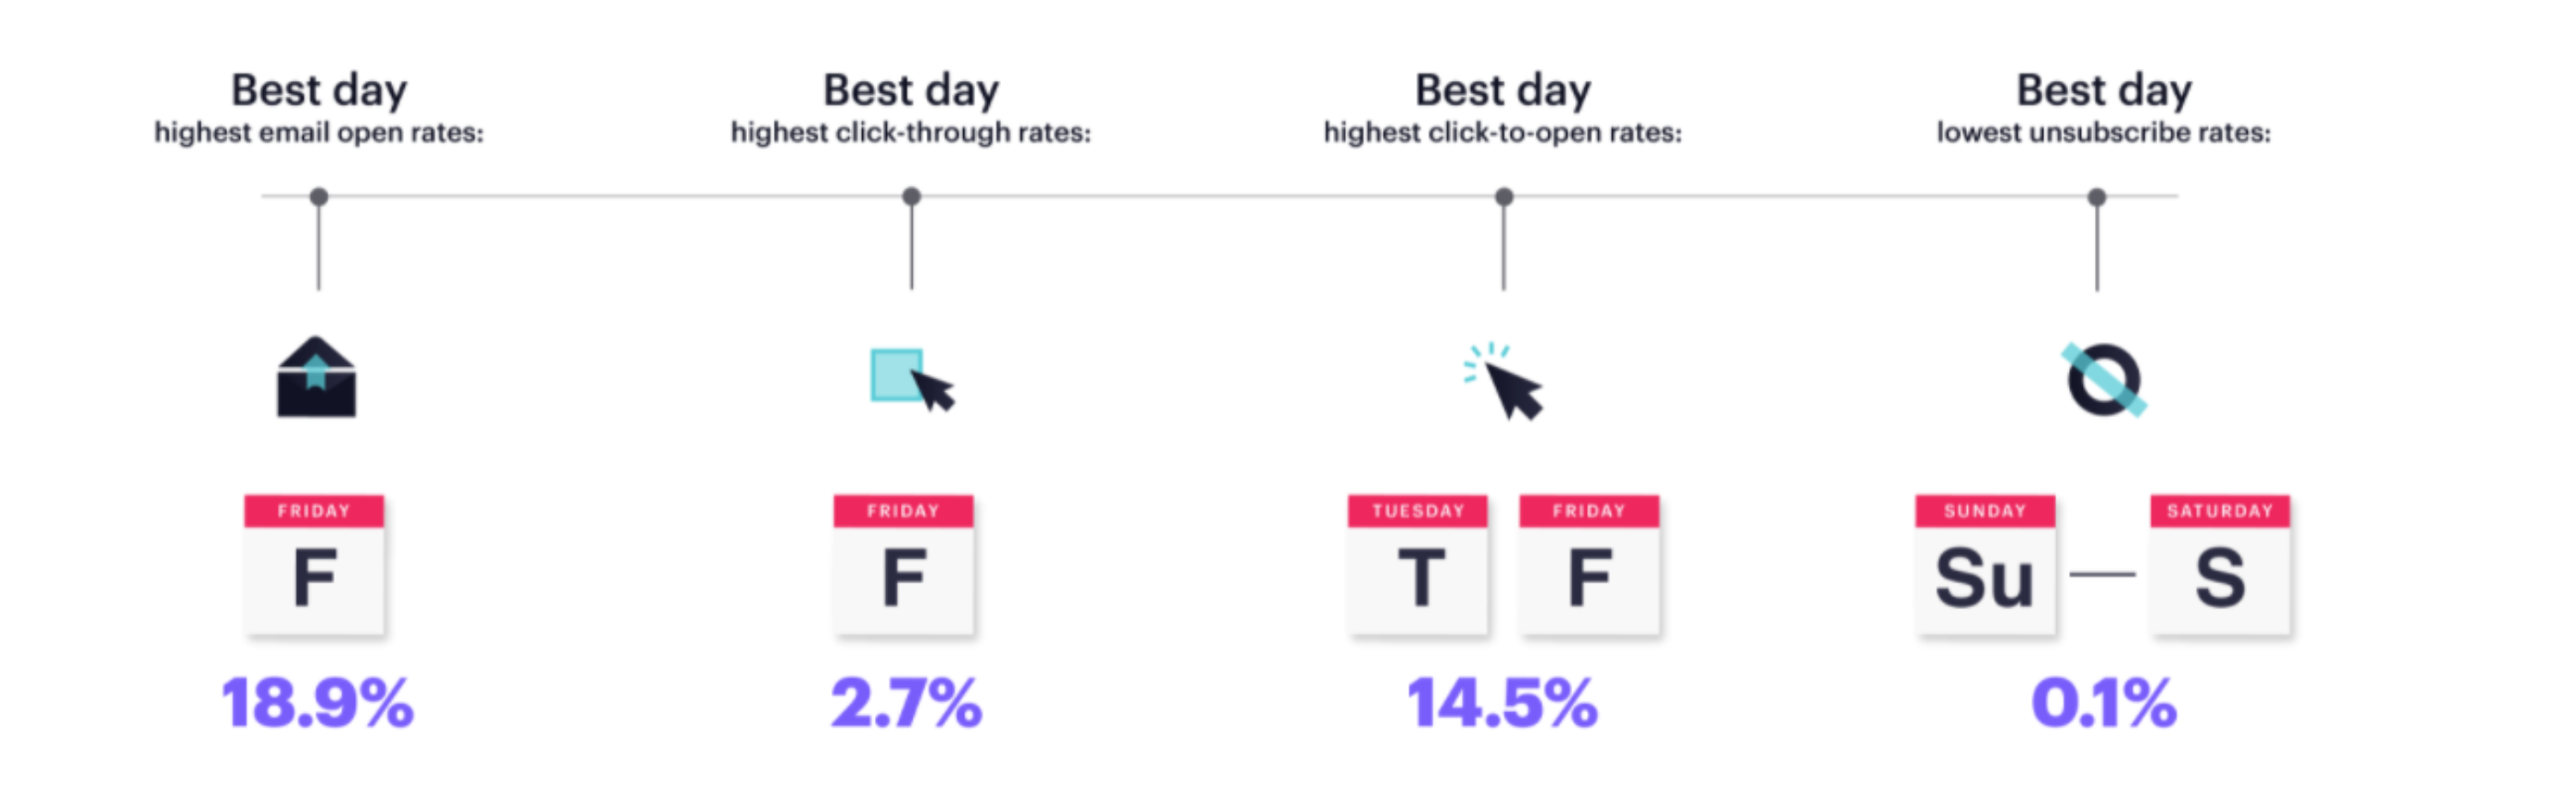The image size is (2576, 795).
Task: Click the timeline dot above the envelope
Action: [x=319, y=196]
